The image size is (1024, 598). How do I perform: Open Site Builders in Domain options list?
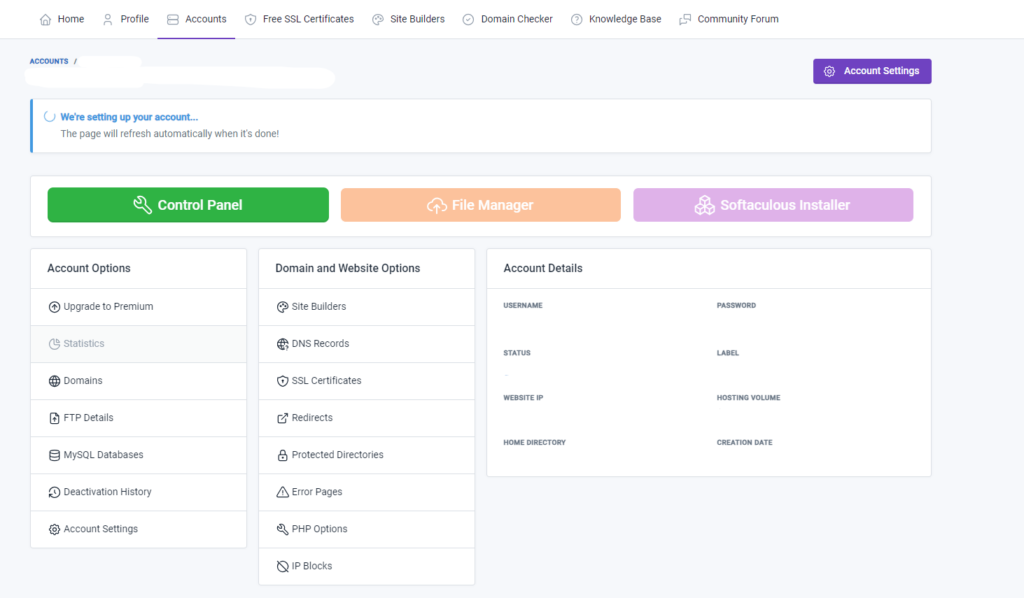coord(366,307)
